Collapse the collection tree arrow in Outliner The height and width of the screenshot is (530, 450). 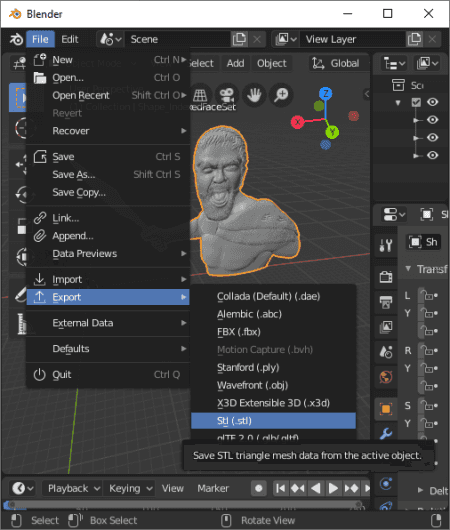[x=398, y=102]
